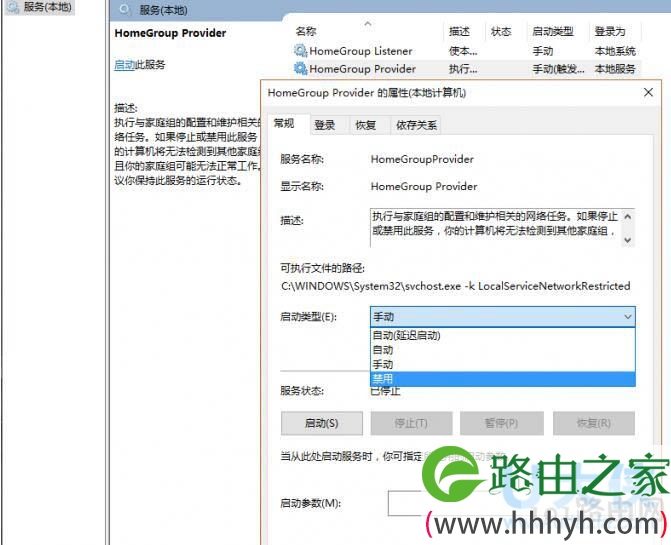The height and width of the screenshot is (545, 671).
Task: Click the 本地系统 logon cell
Action: 615,51
